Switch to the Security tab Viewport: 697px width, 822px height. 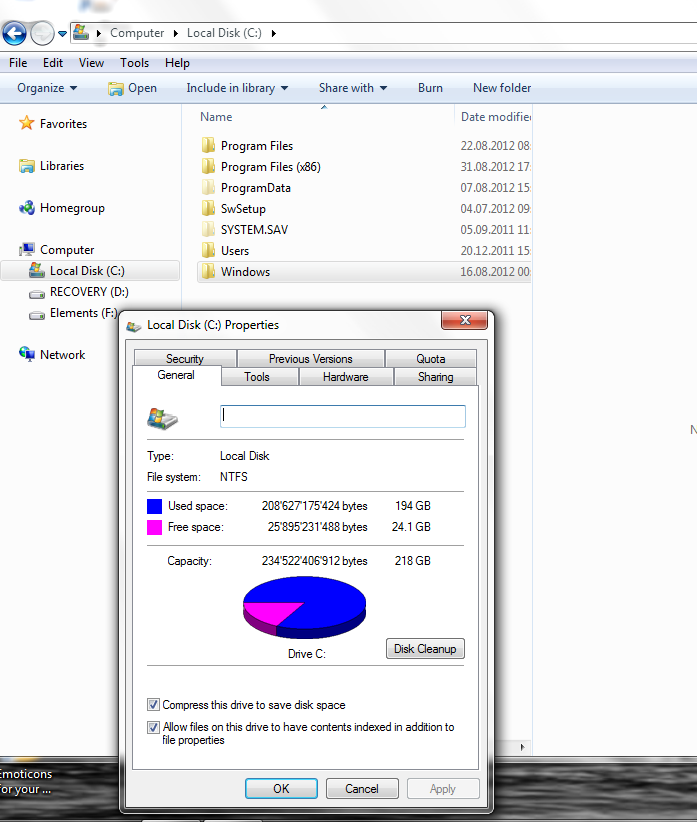[x=185, y=359]
